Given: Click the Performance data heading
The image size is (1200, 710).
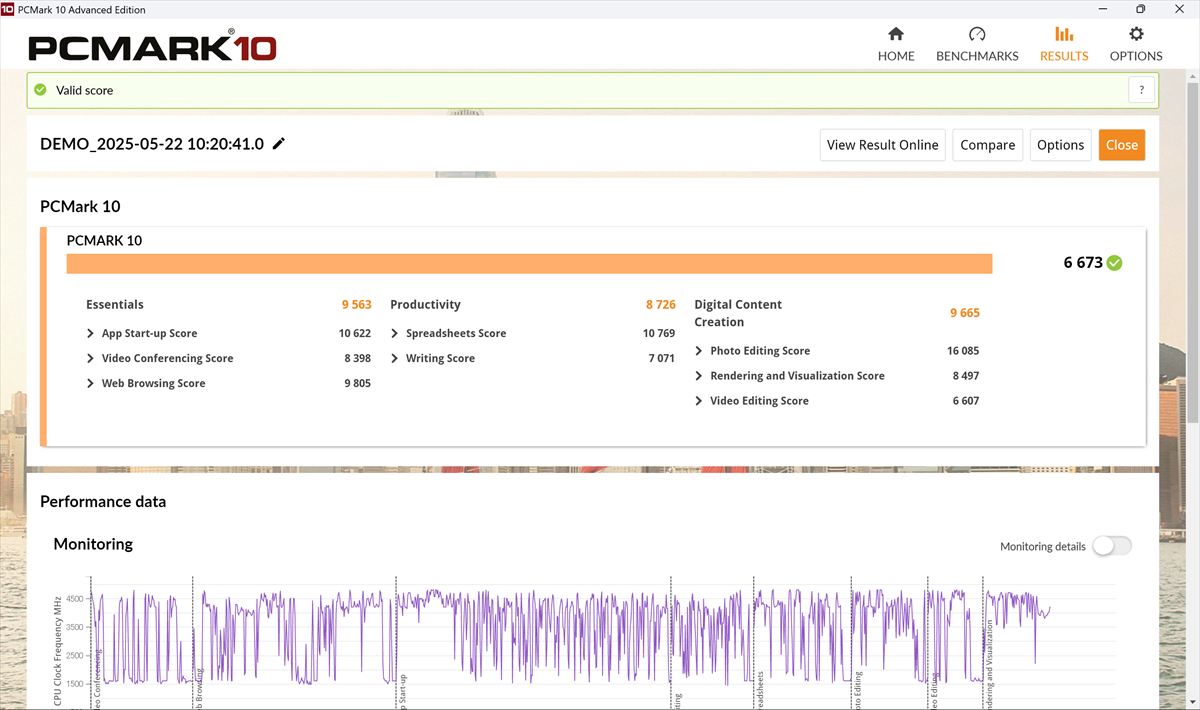Looking at the screenshot, I should click(x=103, y=502).
